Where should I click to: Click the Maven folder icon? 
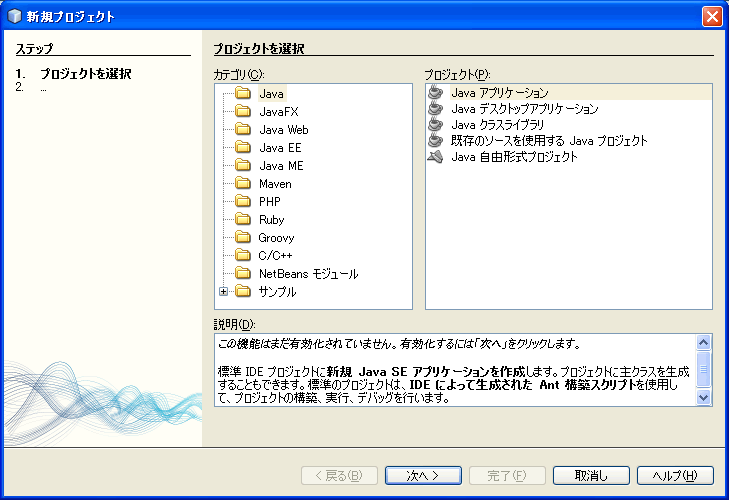(243, 183)
